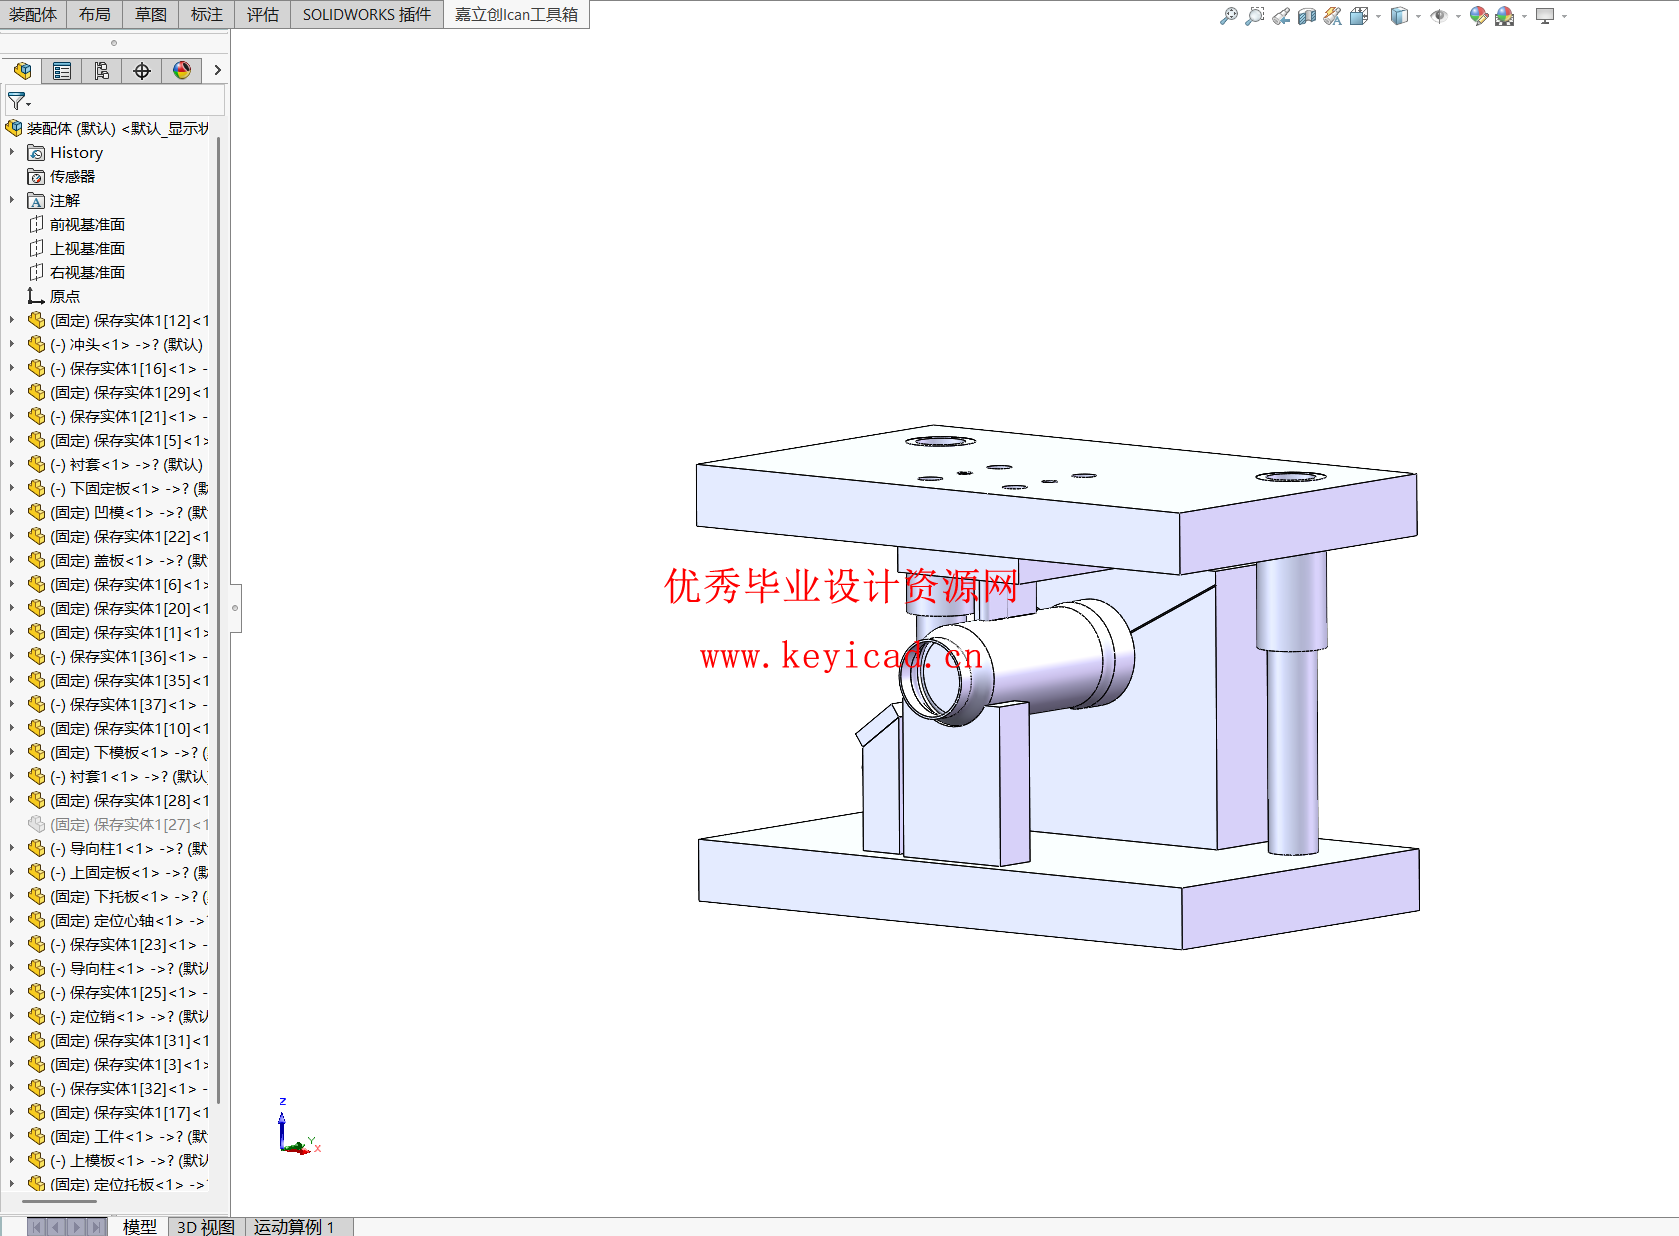Select the 原点 origin item

(54, 296)
